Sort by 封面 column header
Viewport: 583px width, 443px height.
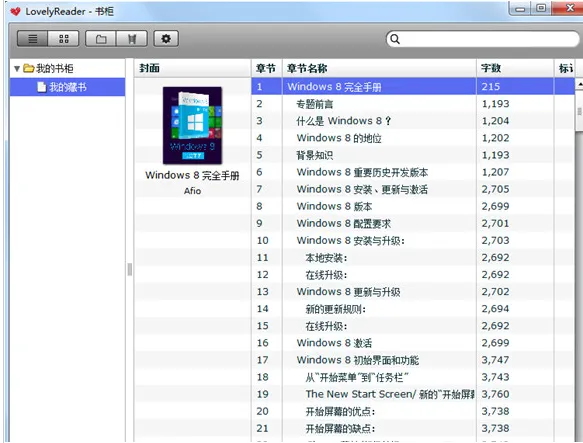(x=193, y=68)
